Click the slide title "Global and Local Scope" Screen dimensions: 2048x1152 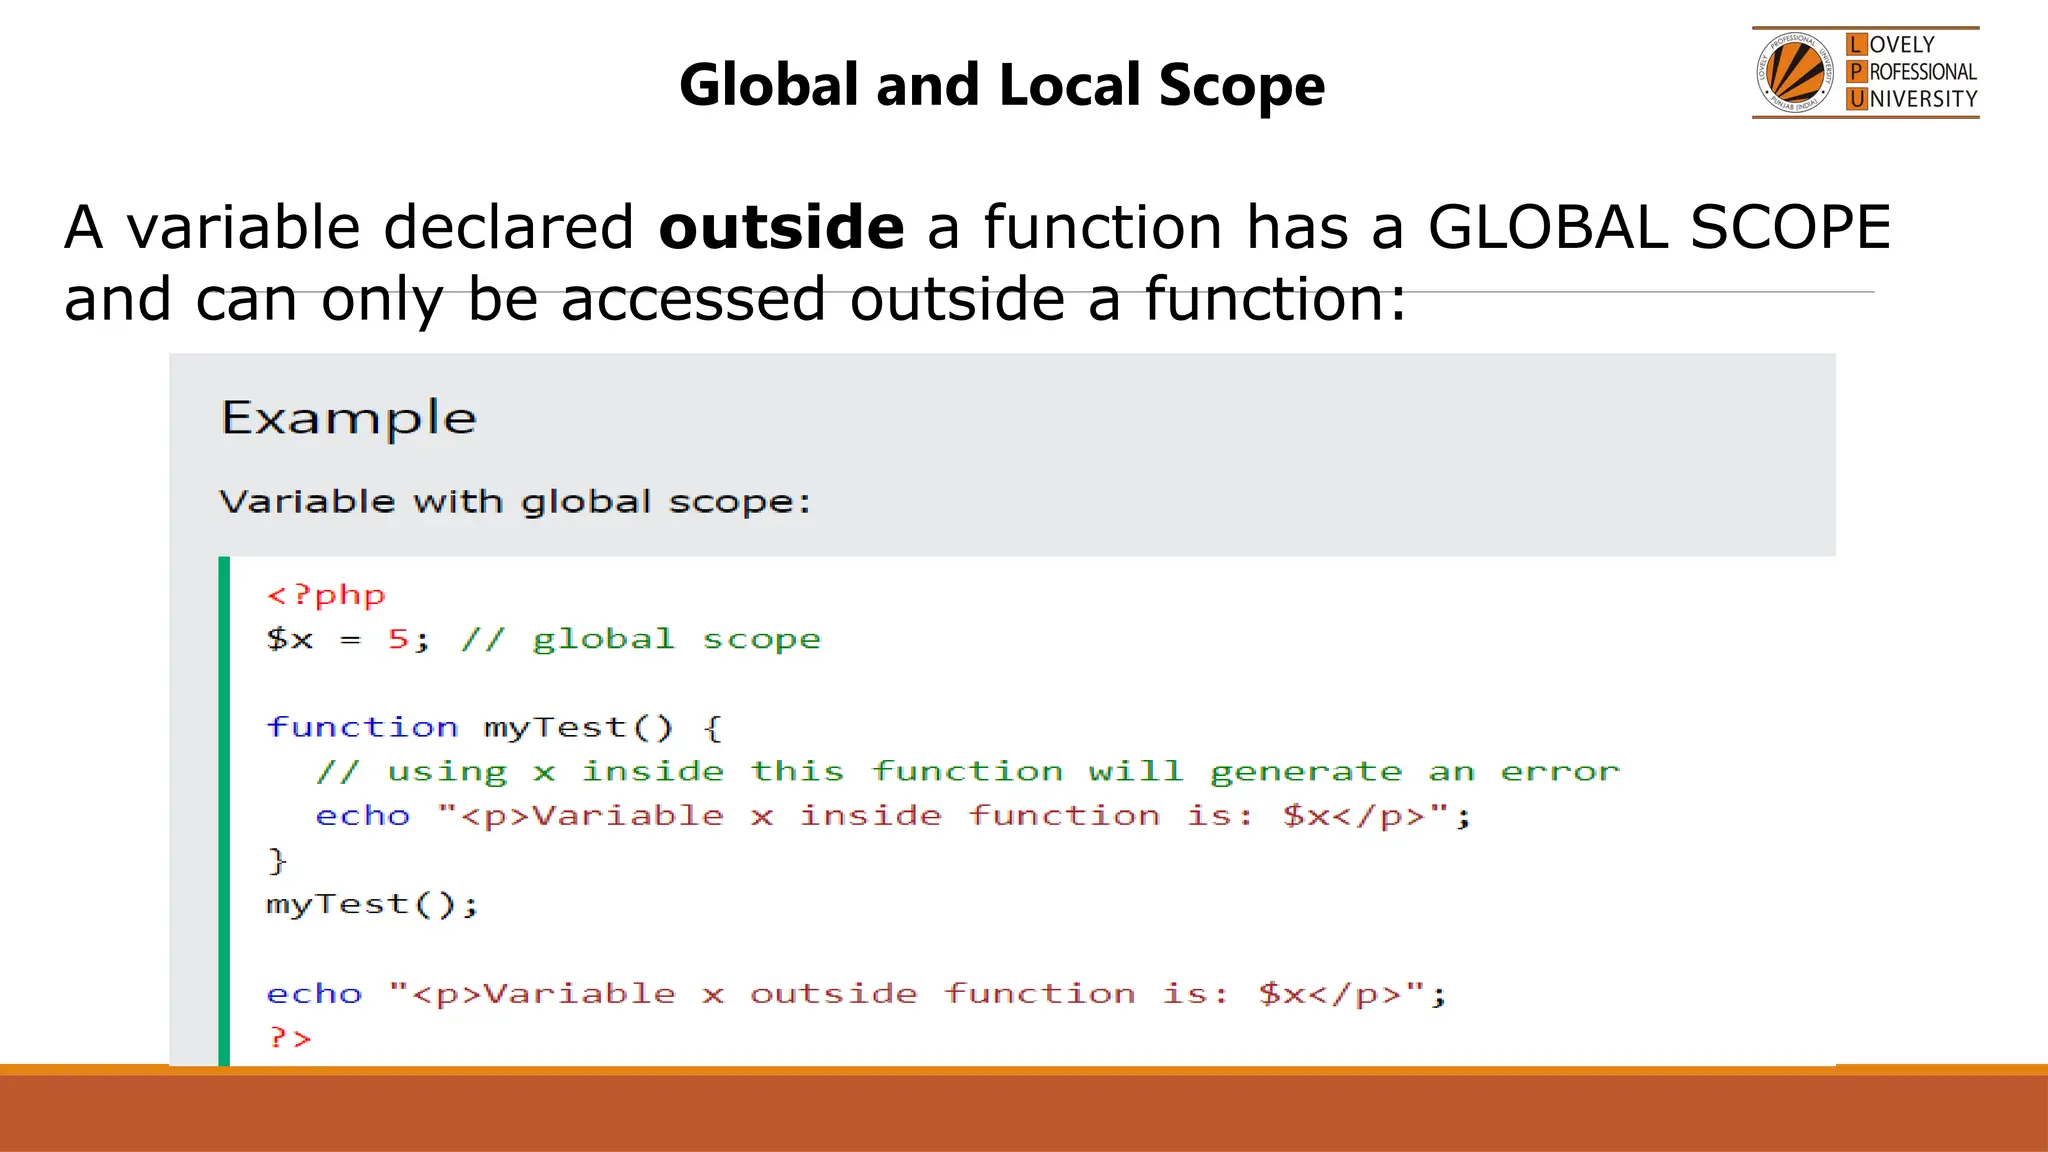(1002, 84)
